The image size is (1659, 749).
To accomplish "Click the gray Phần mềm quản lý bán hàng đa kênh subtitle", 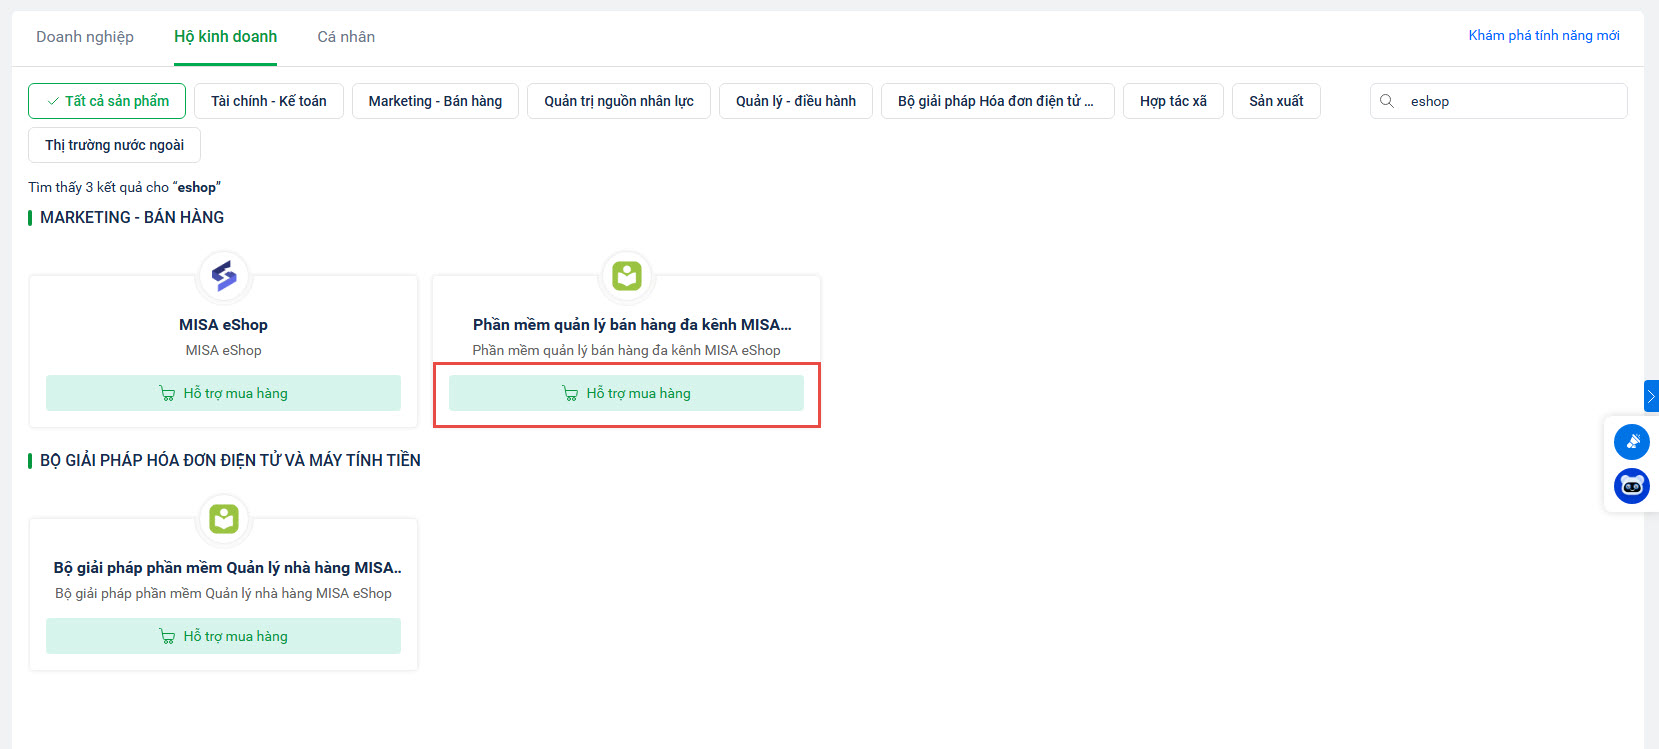I will click(x=627, y=350).
